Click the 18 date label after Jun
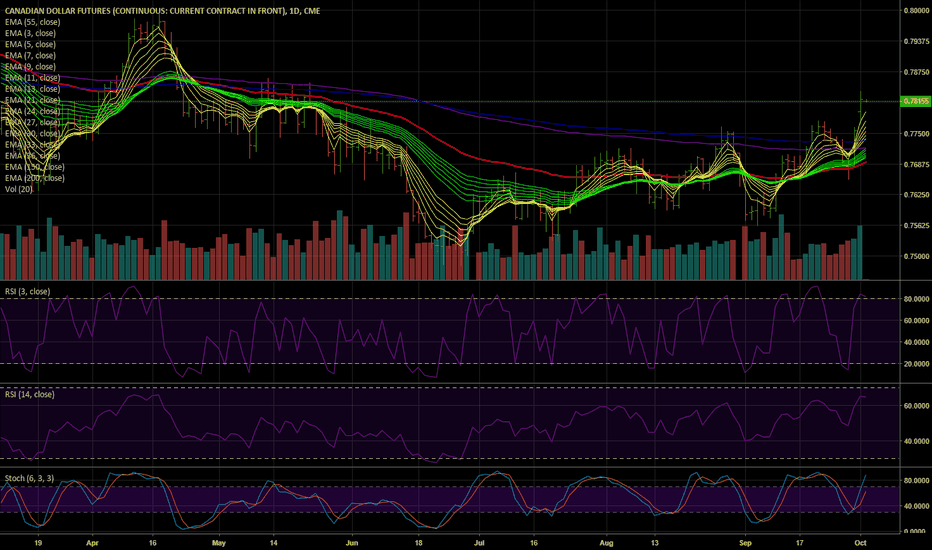932x550 pixels. (418, 543)
